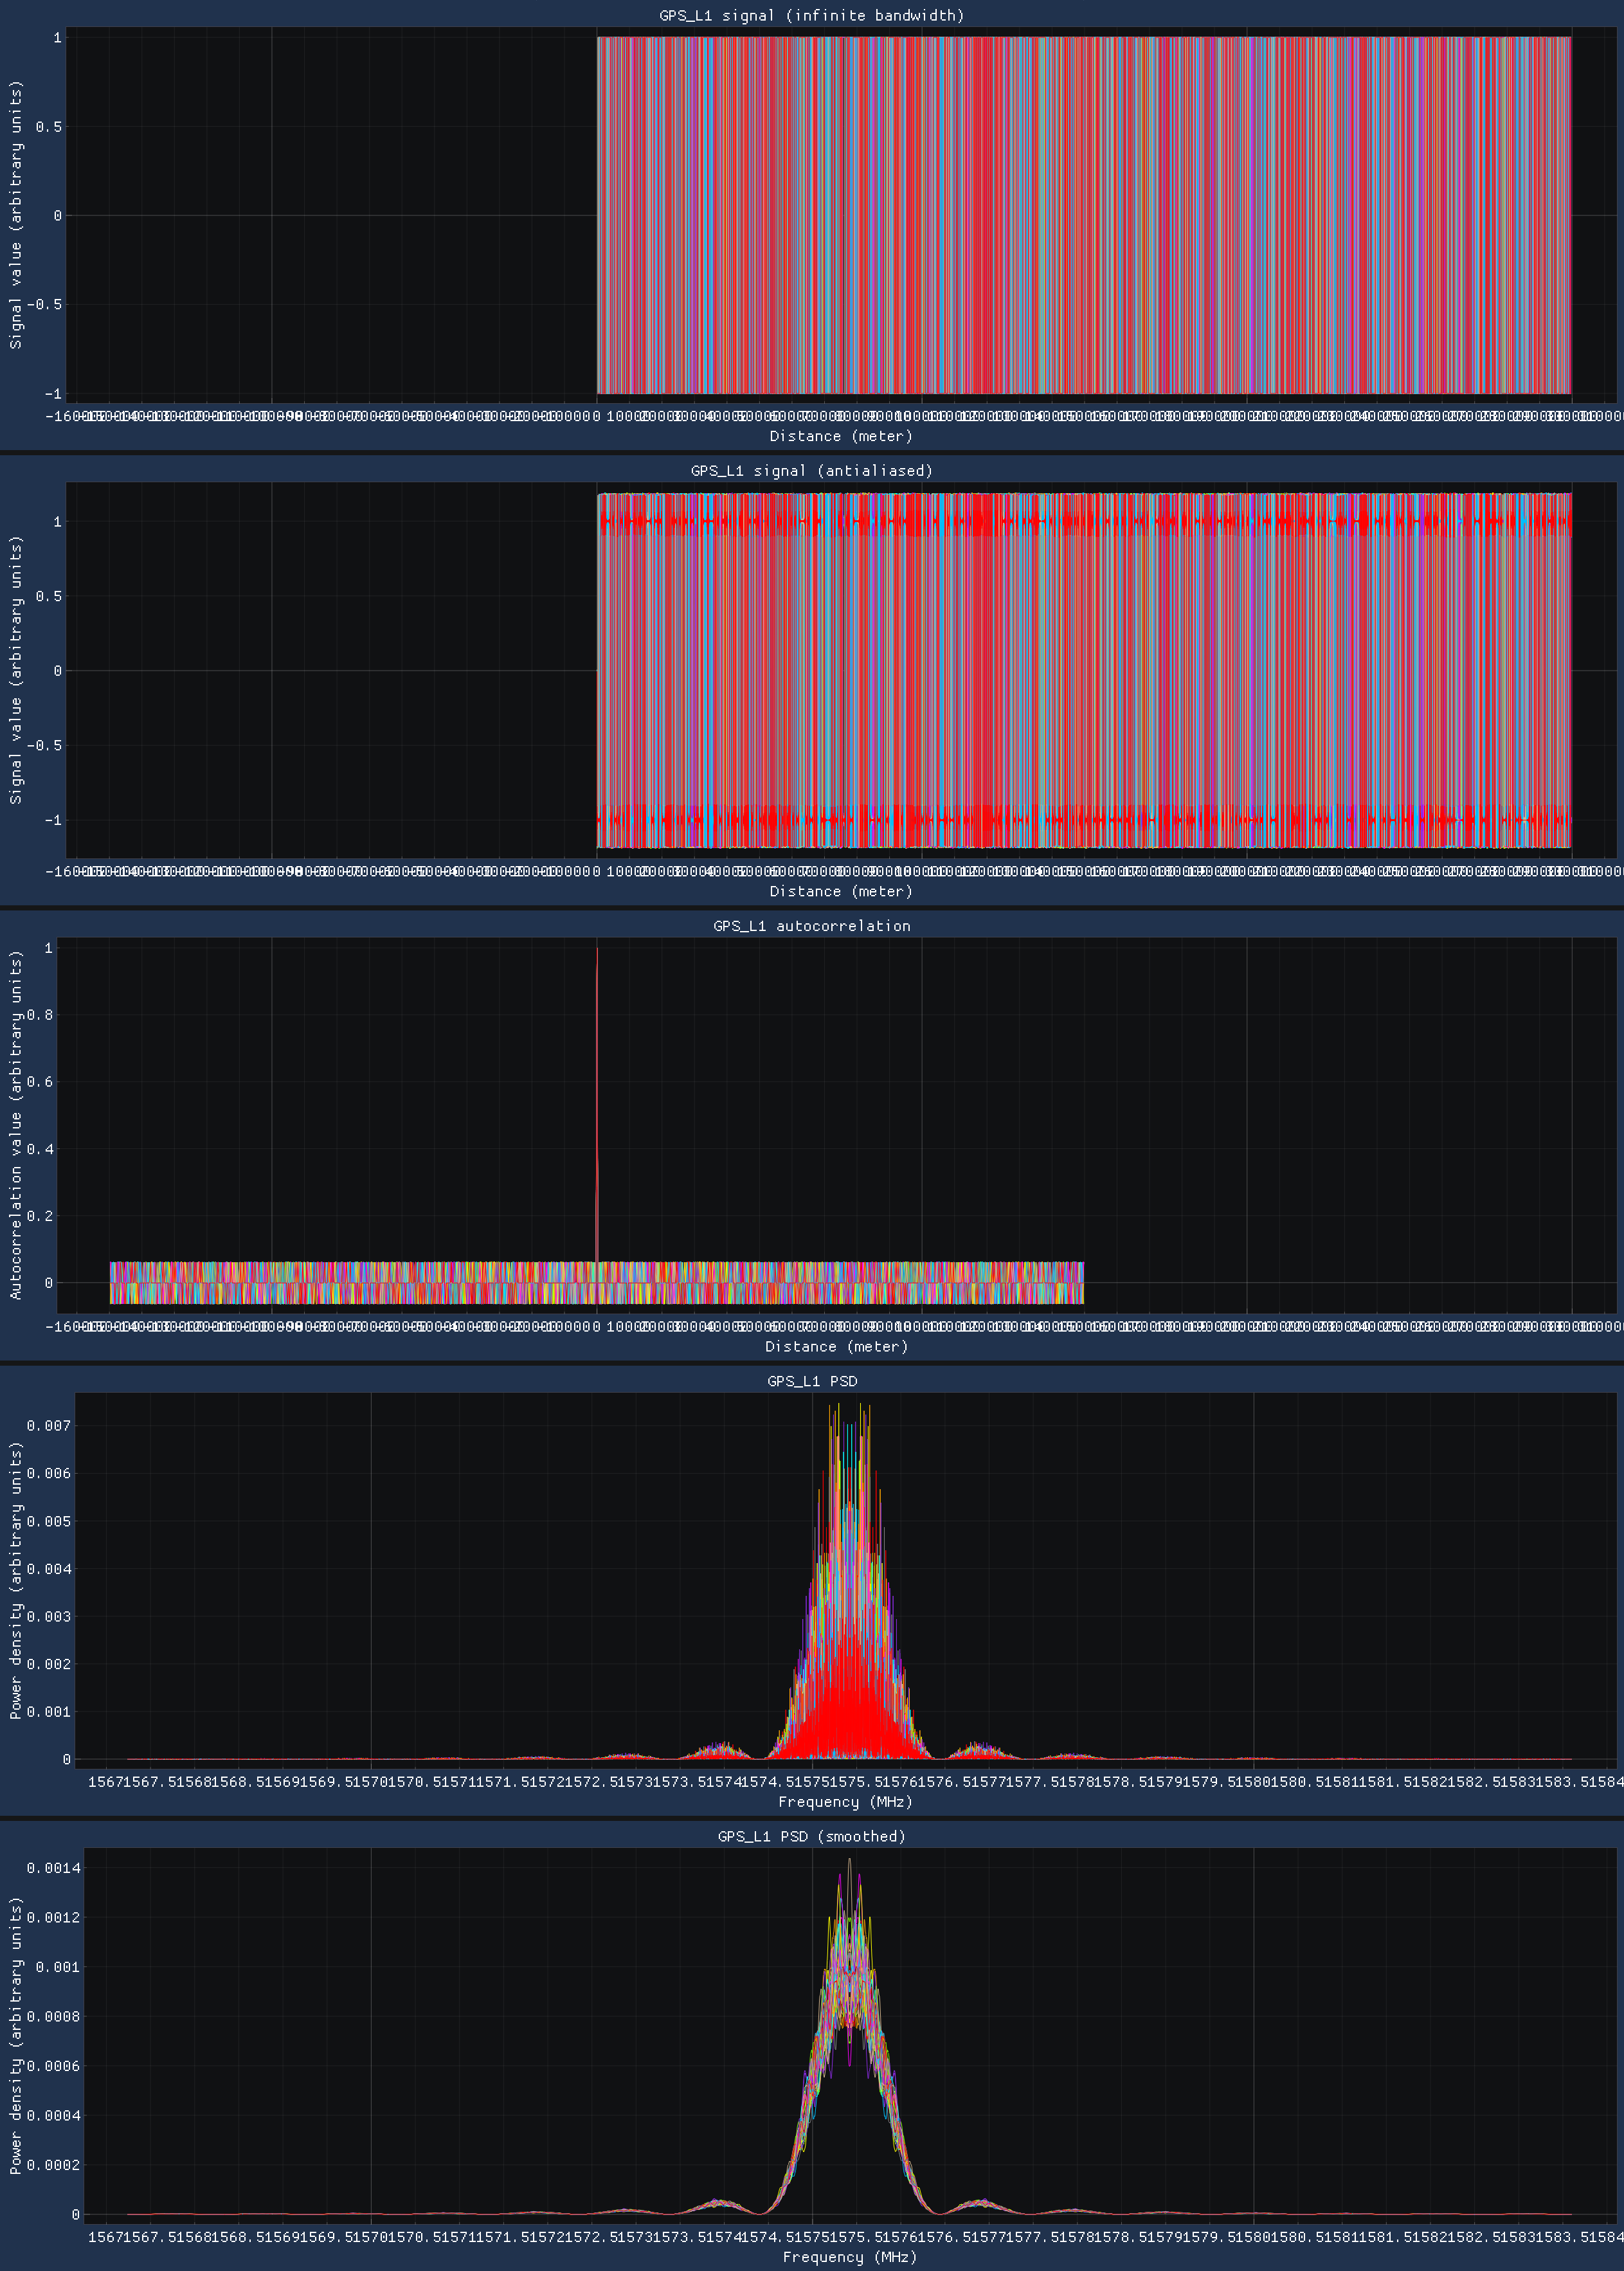Click 'Distance (meter)' label under infinite bandwidth plot
Image resolution: width=1624 pixels, height=2271 pixels.
pyautogui.click(x=840, y=436)
